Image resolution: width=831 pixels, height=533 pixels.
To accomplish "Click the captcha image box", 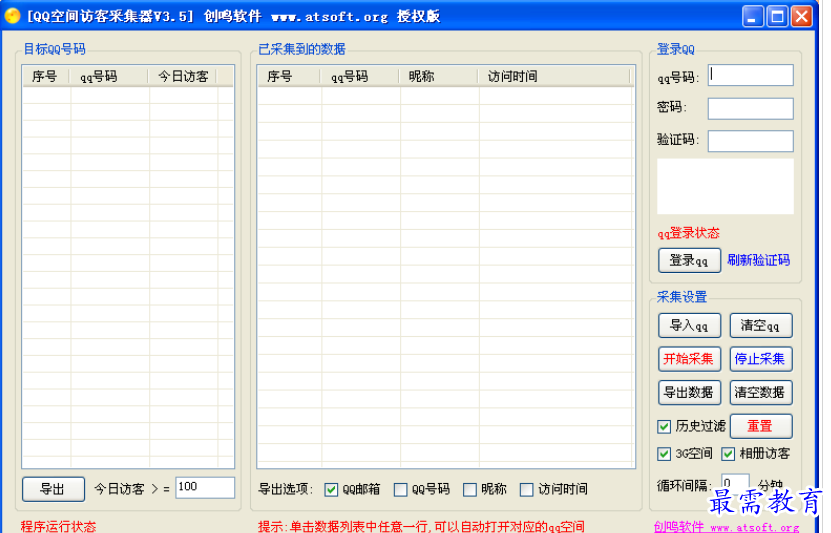I will pyautogui.click(x=725, y=186).
